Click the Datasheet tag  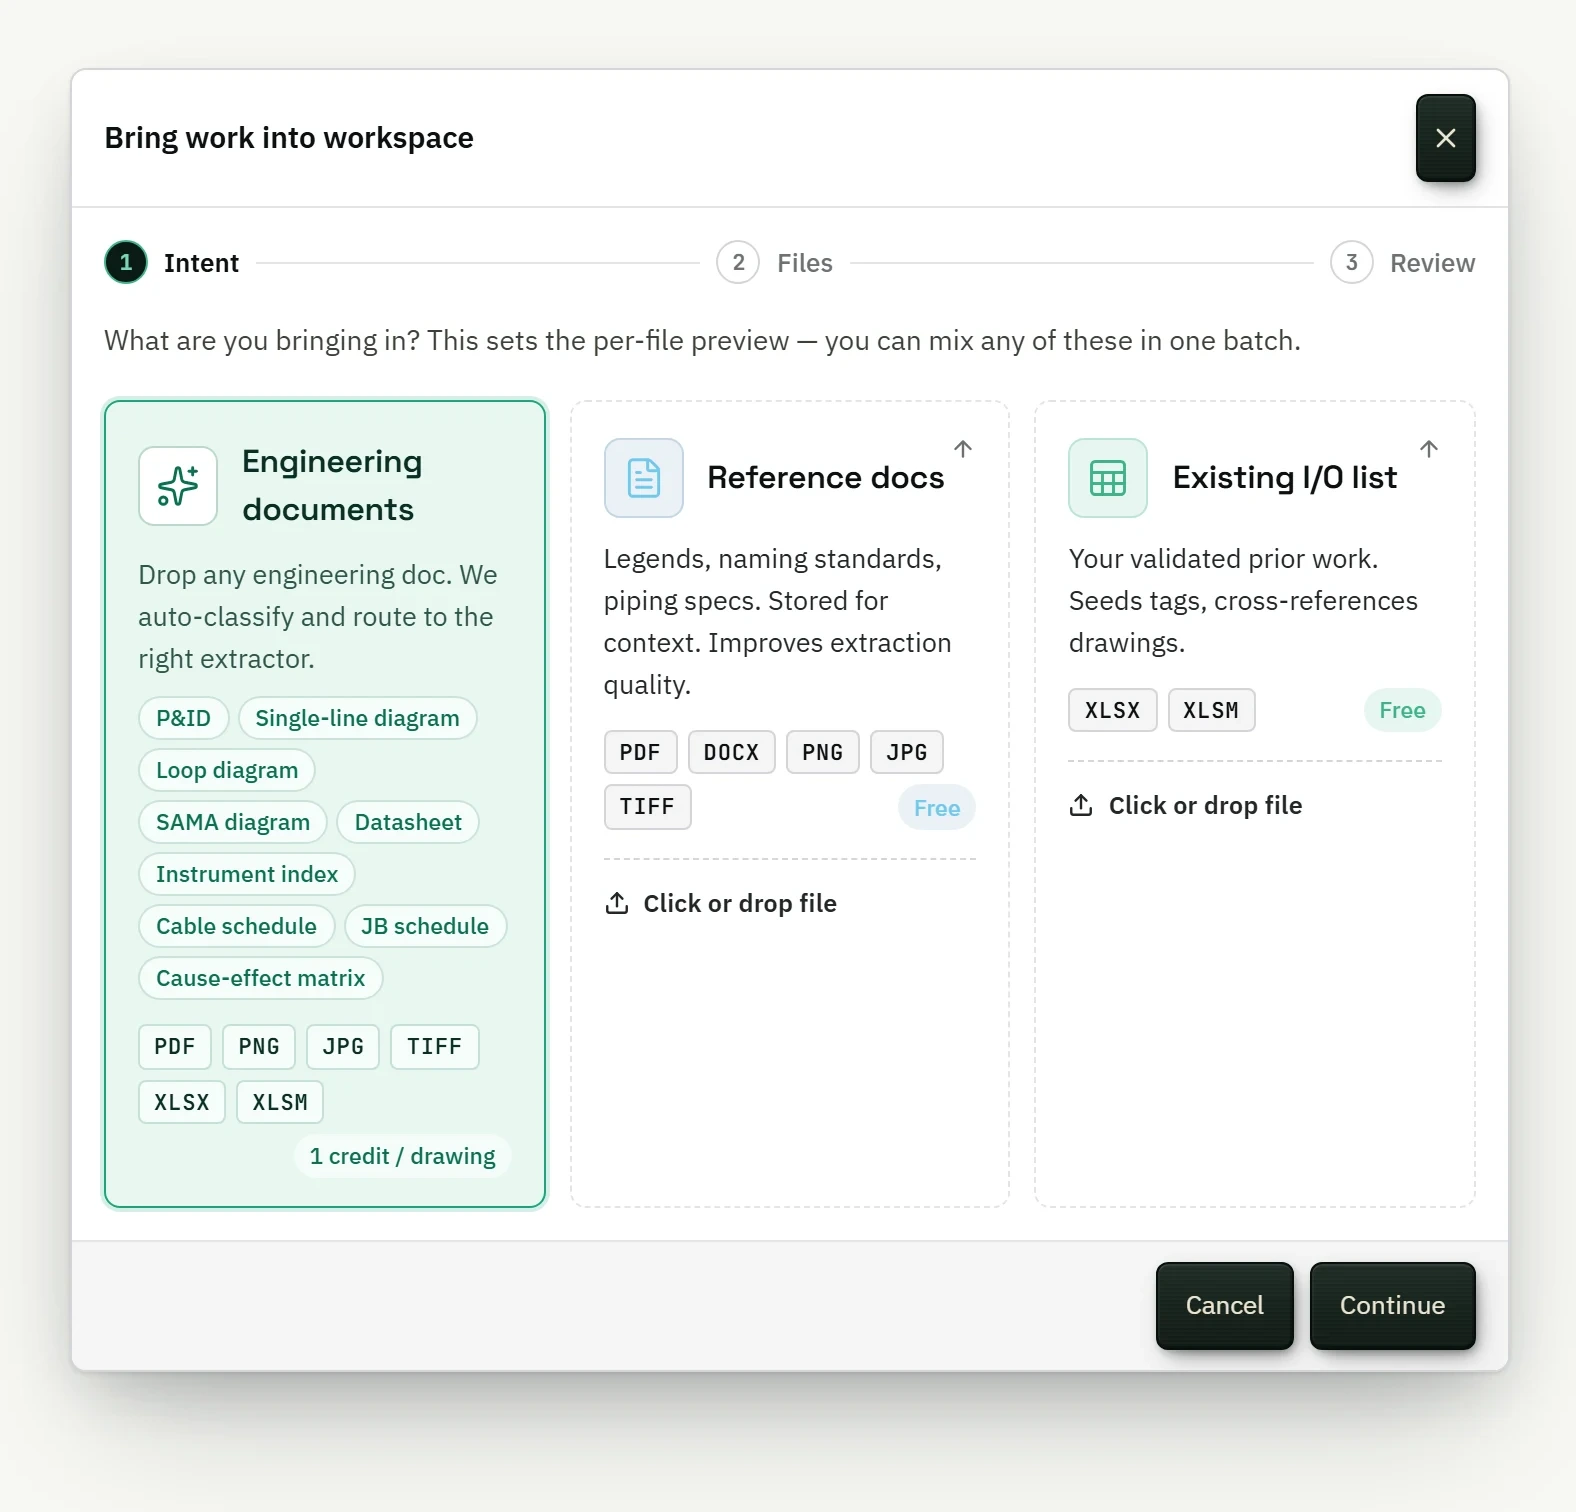tap(408, 822)
